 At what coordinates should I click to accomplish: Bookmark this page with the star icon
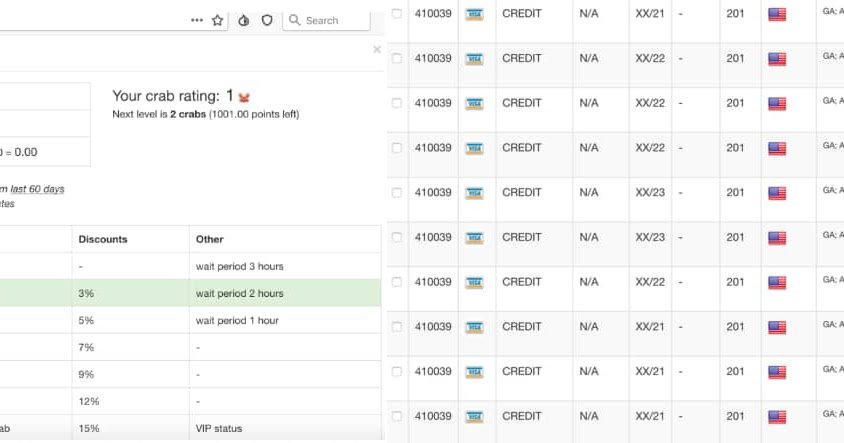(x=217, y=20)
